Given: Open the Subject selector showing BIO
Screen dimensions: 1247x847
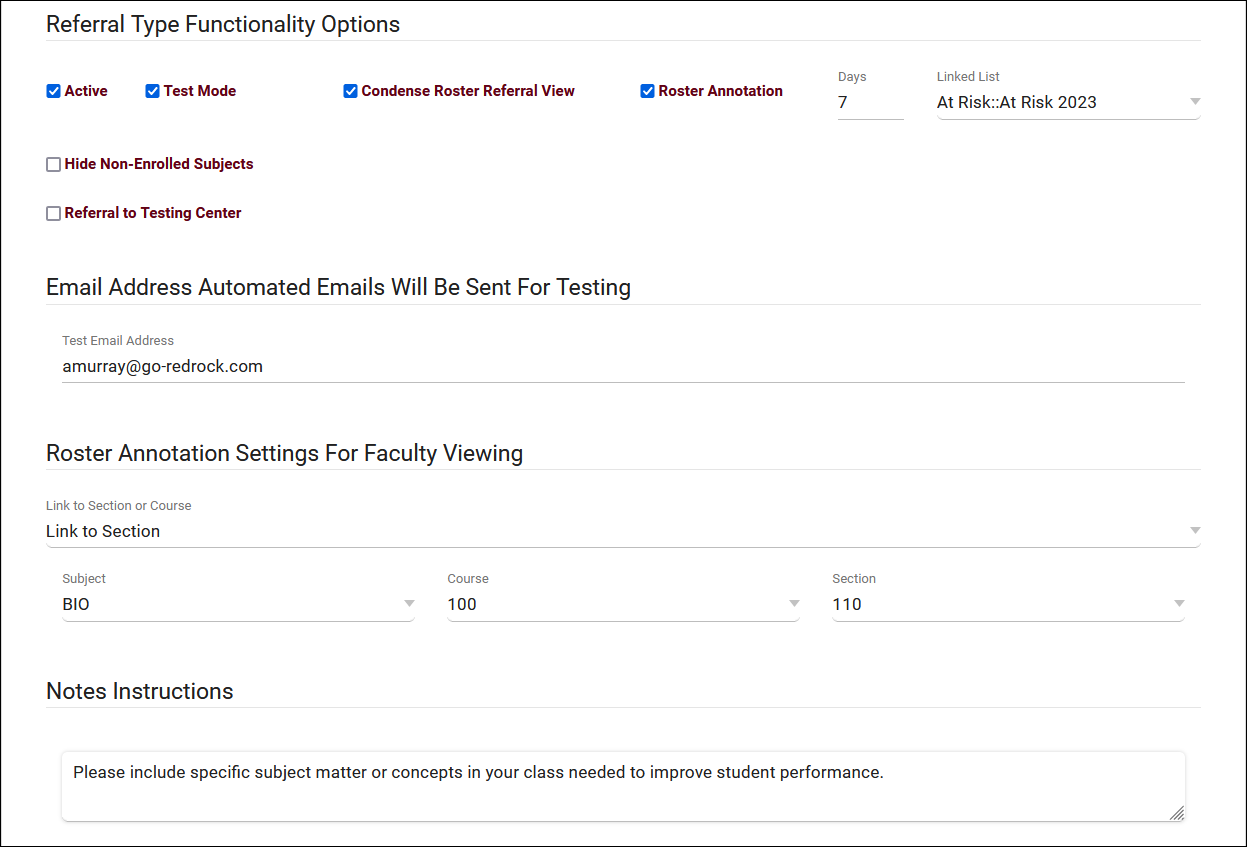Looking at the screenshot, I should pyautogui.click(x=230, y=604).
